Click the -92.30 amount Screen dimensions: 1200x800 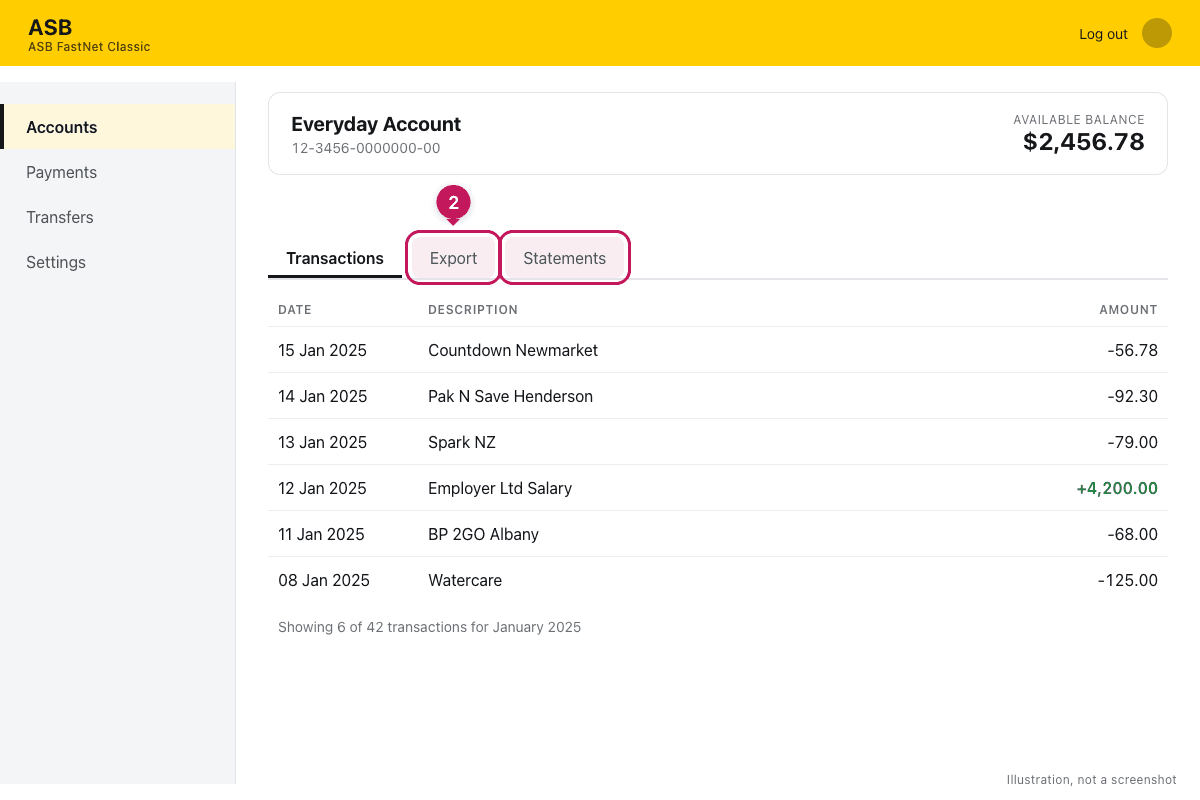(1132, 396)
